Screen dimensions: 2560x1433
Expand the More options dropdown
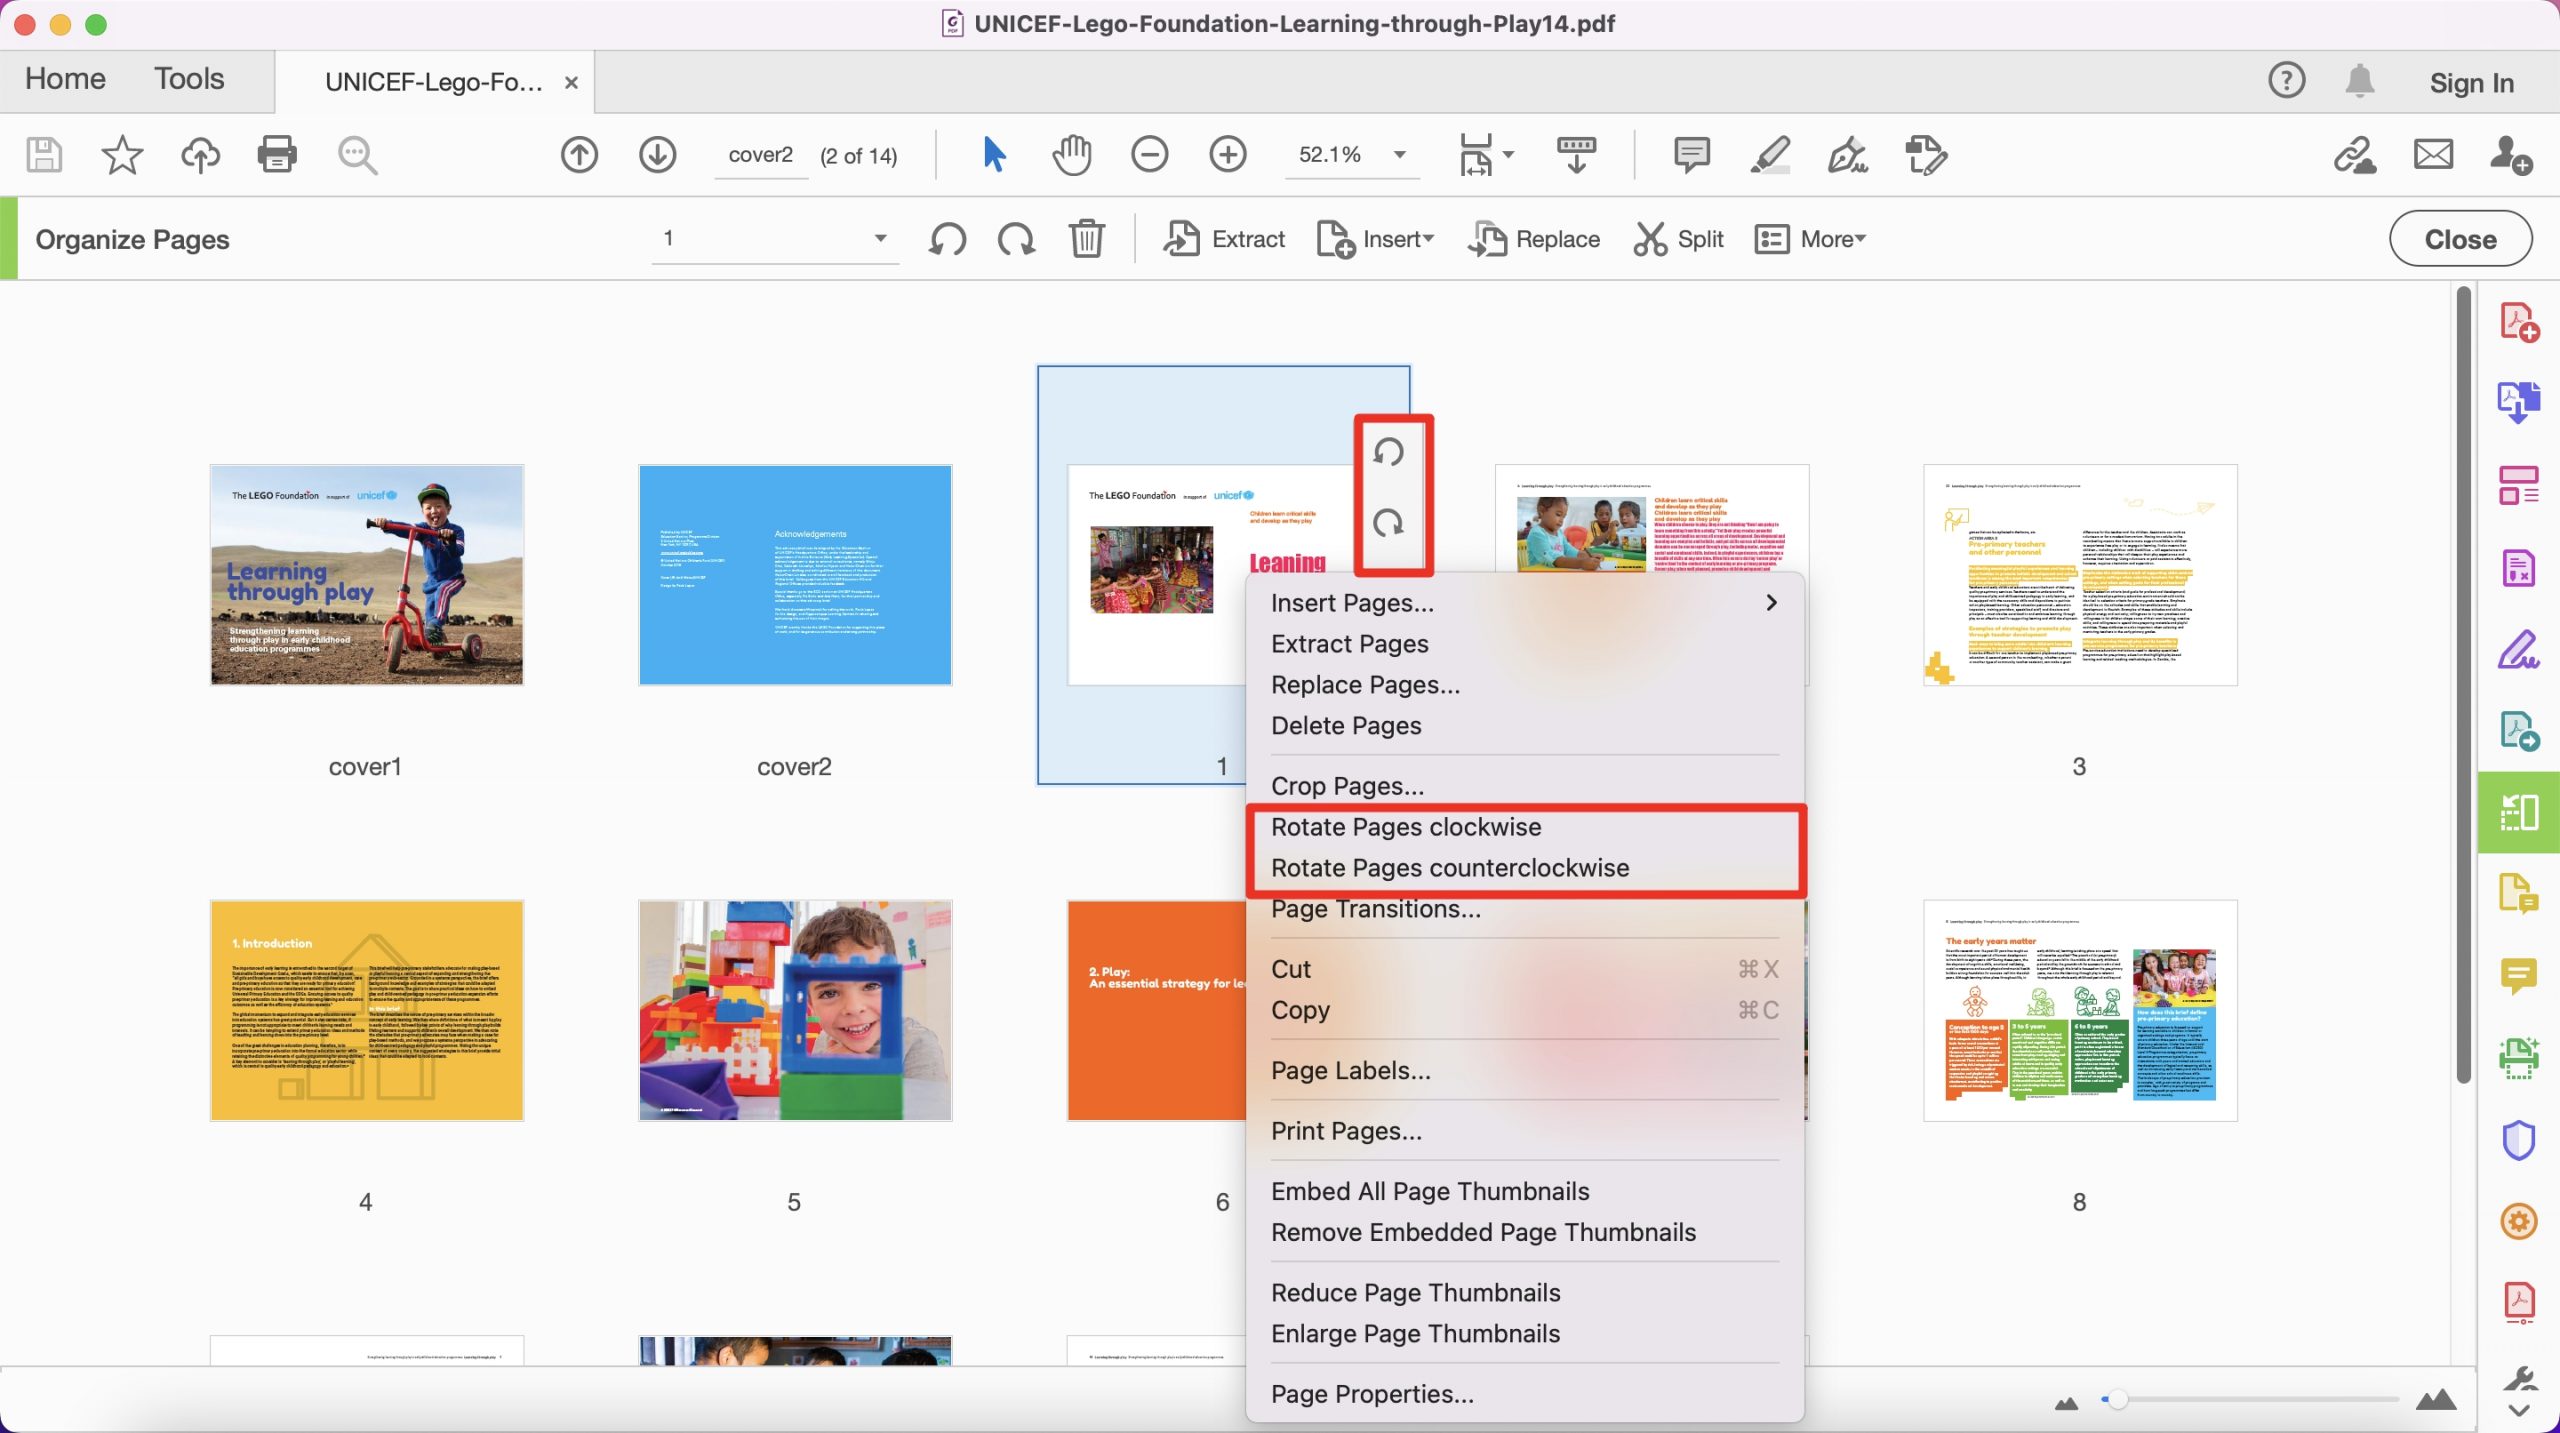pyautogui.click(x=1810, y=239)
